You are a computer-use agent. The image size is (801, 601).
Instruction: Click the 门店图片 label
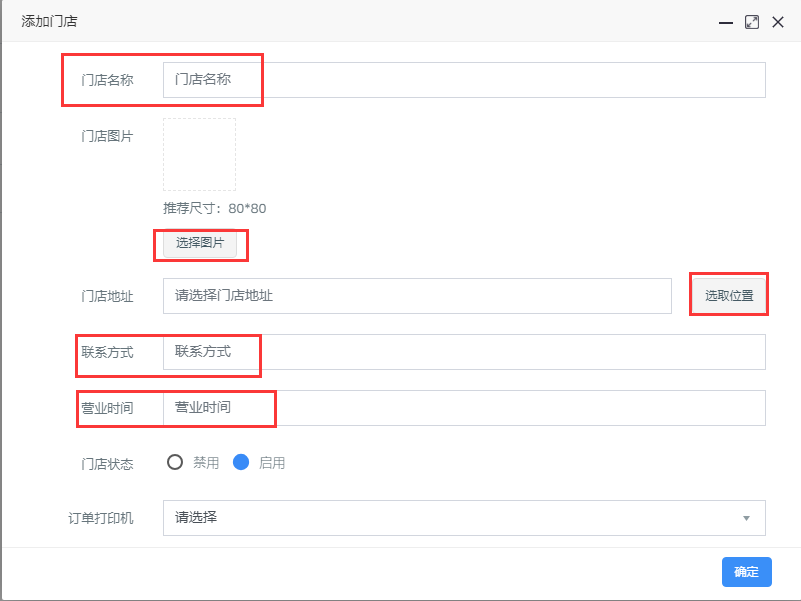point(107,136)
